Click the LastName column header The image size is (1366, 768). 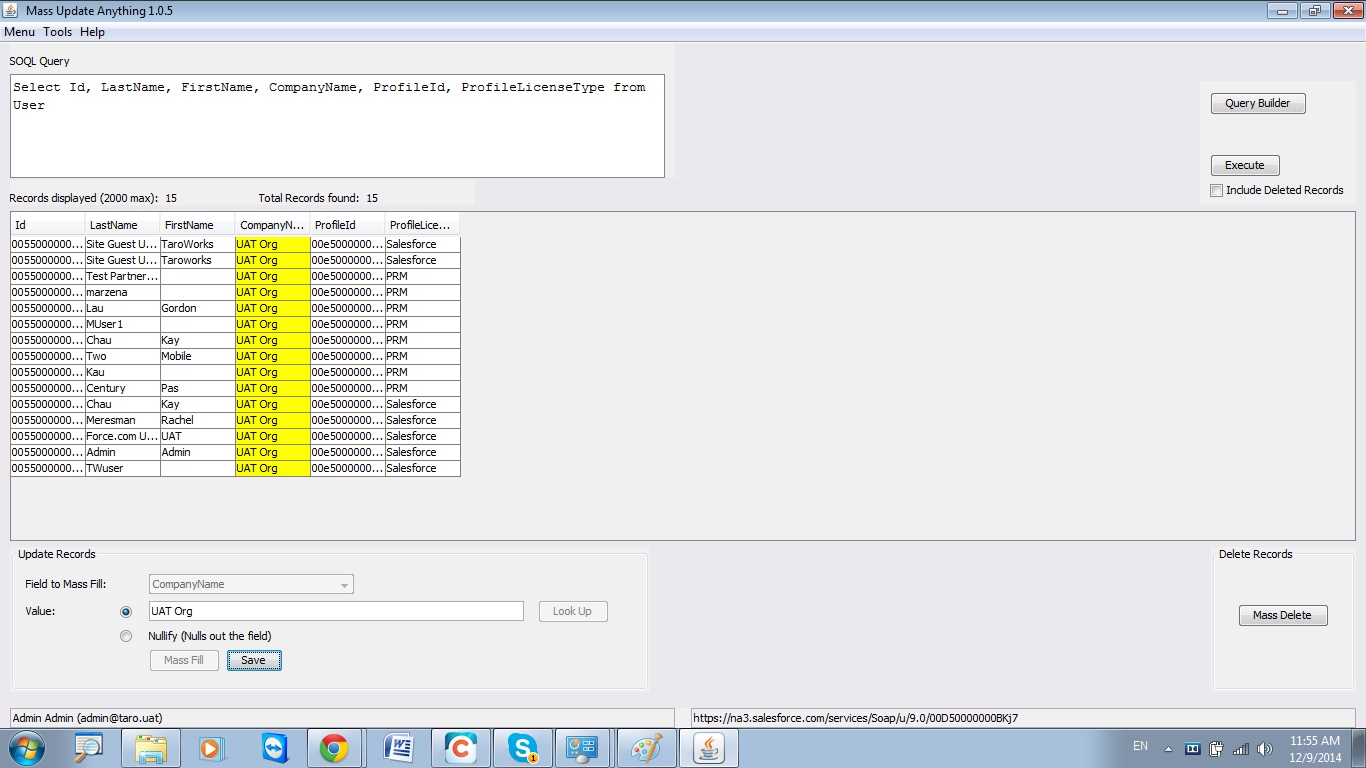[123, 225]
